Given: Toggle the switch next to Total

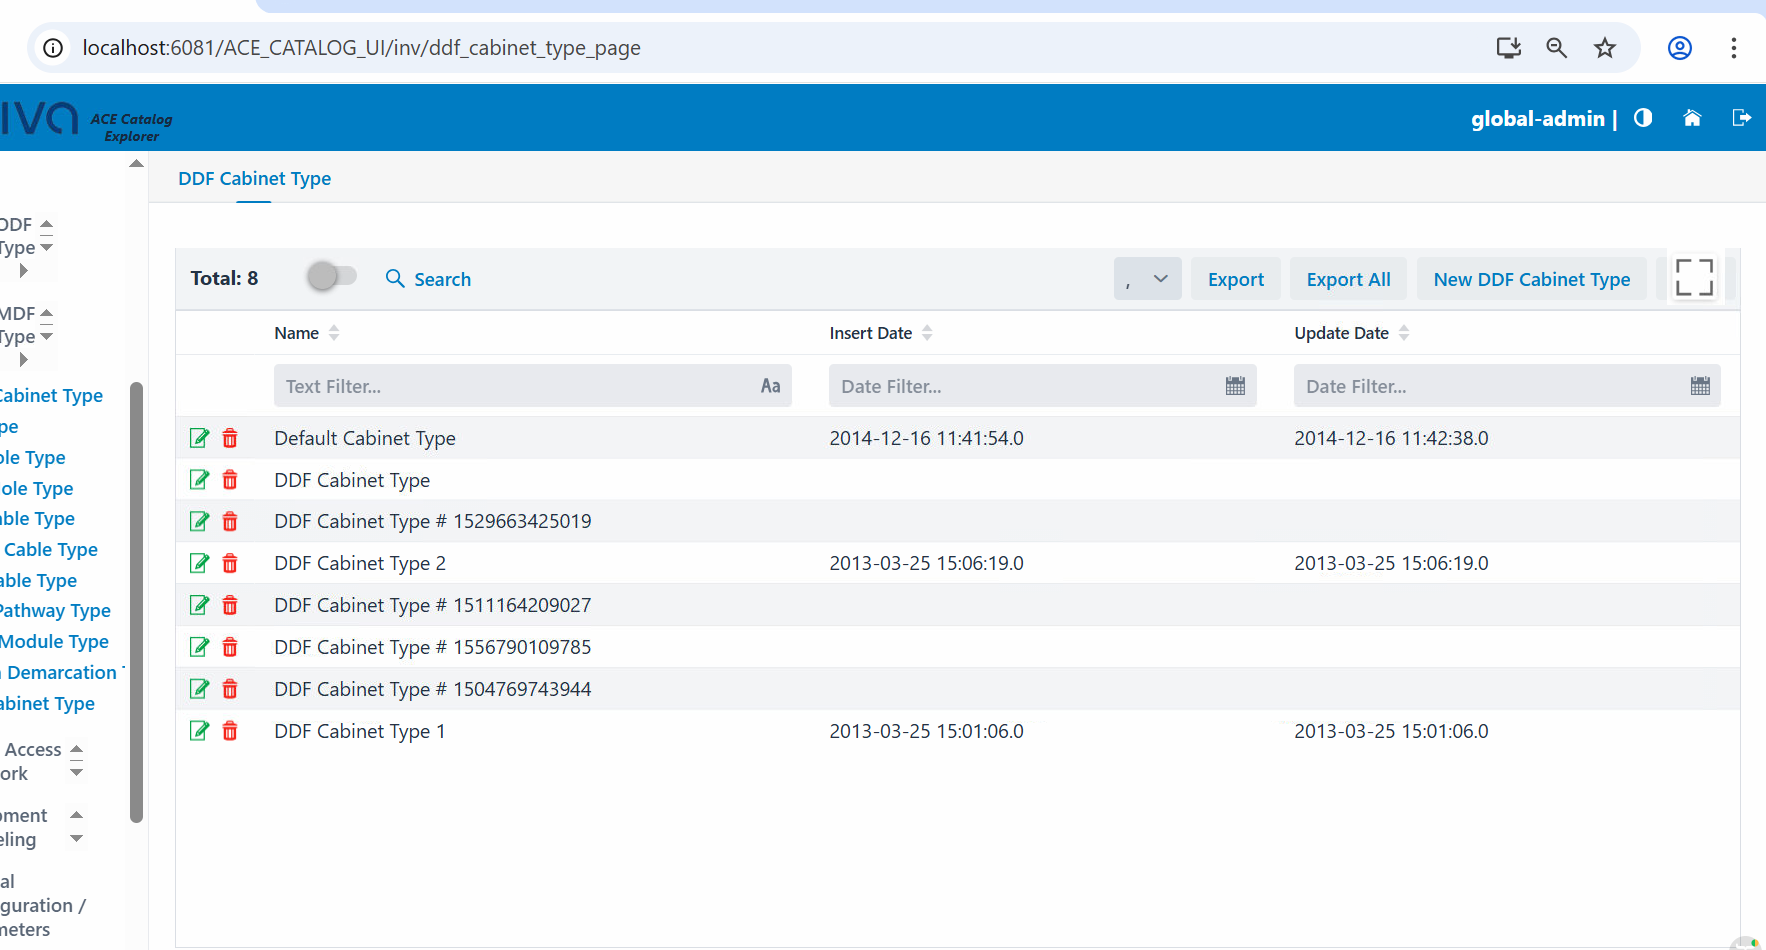Looking at the screenshot, I should point(332,276).
